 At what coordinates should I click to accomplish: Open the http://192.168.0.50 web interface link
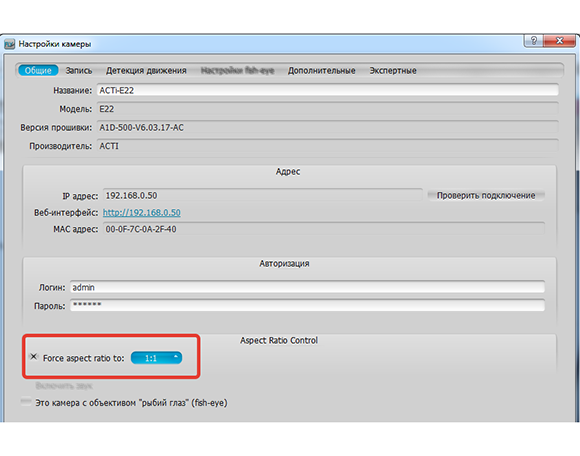coord(142,213)
